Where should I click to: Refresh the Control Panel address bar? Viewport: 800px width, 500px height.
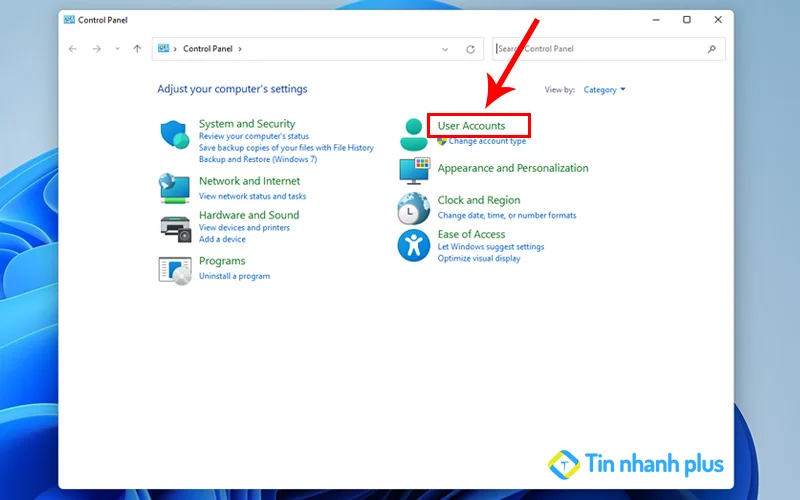470,49
